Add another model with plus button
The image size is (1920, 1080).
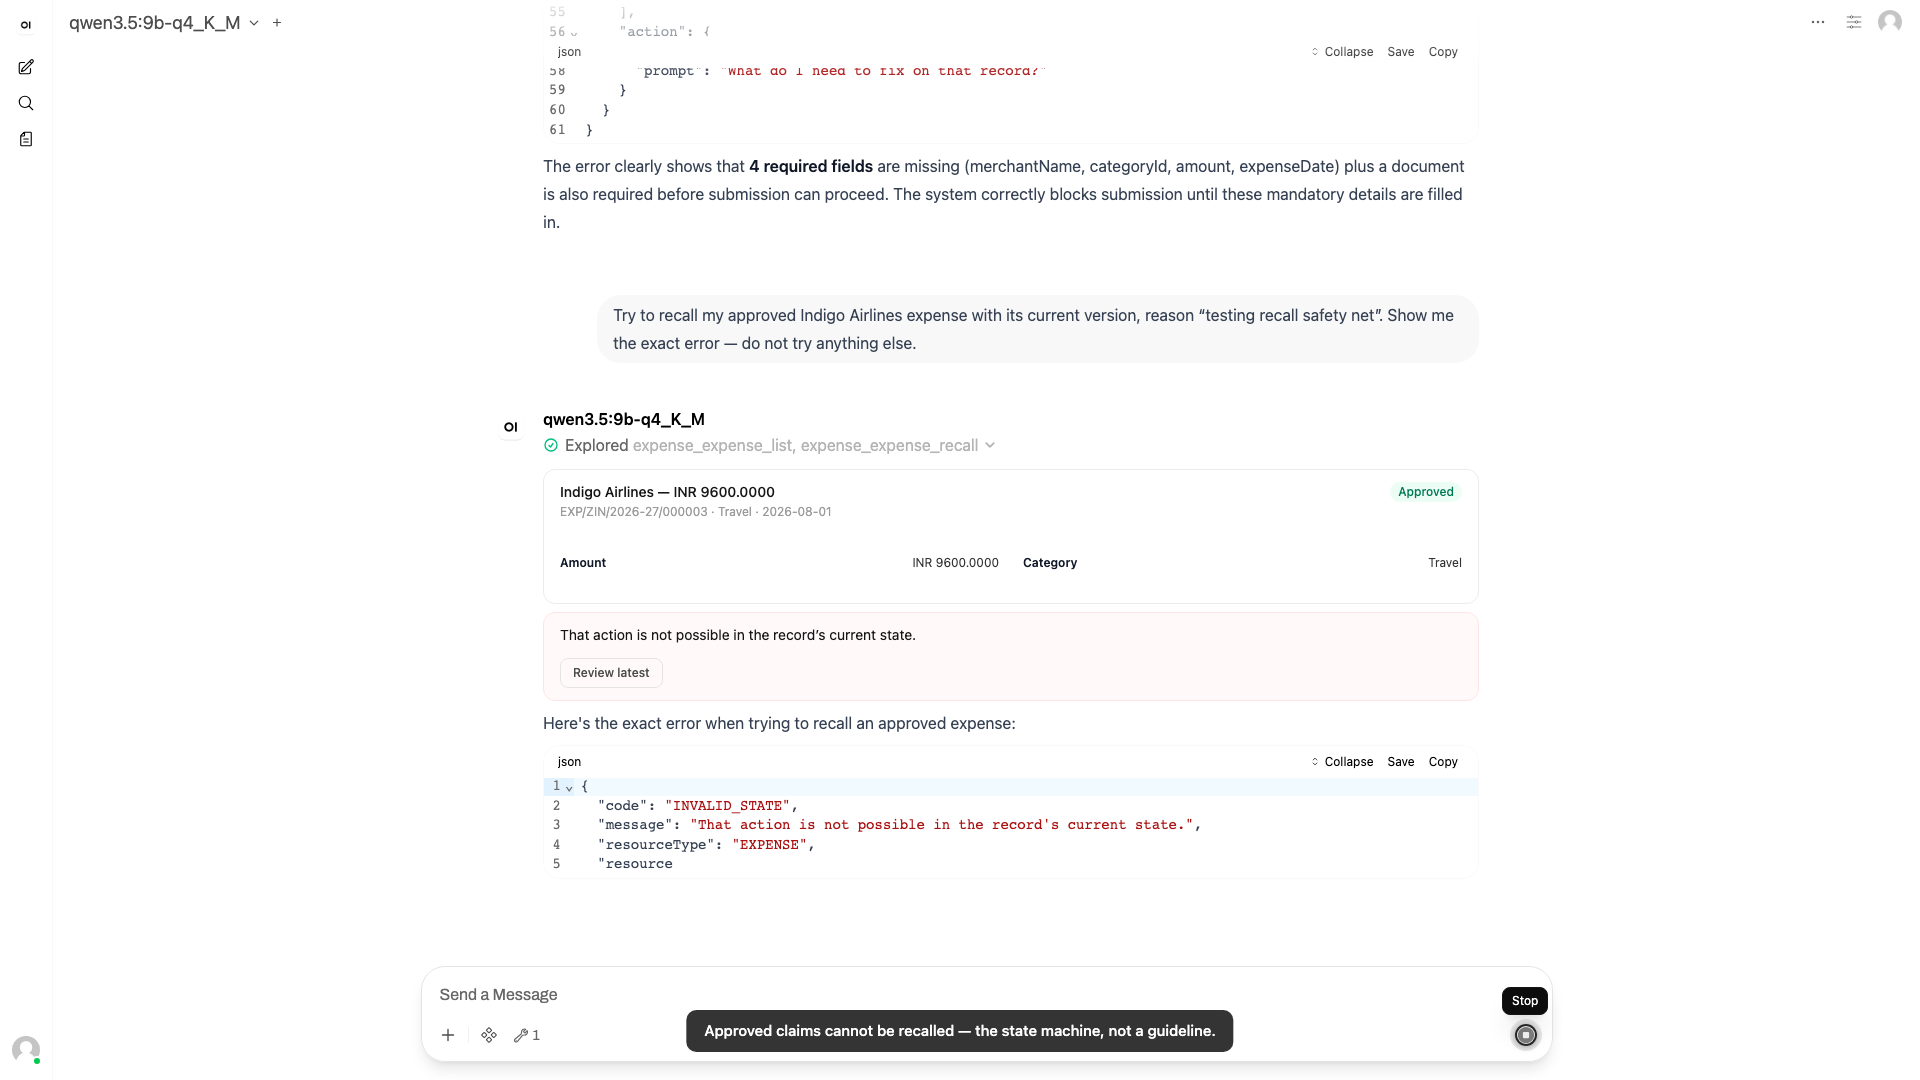point(277,22)
